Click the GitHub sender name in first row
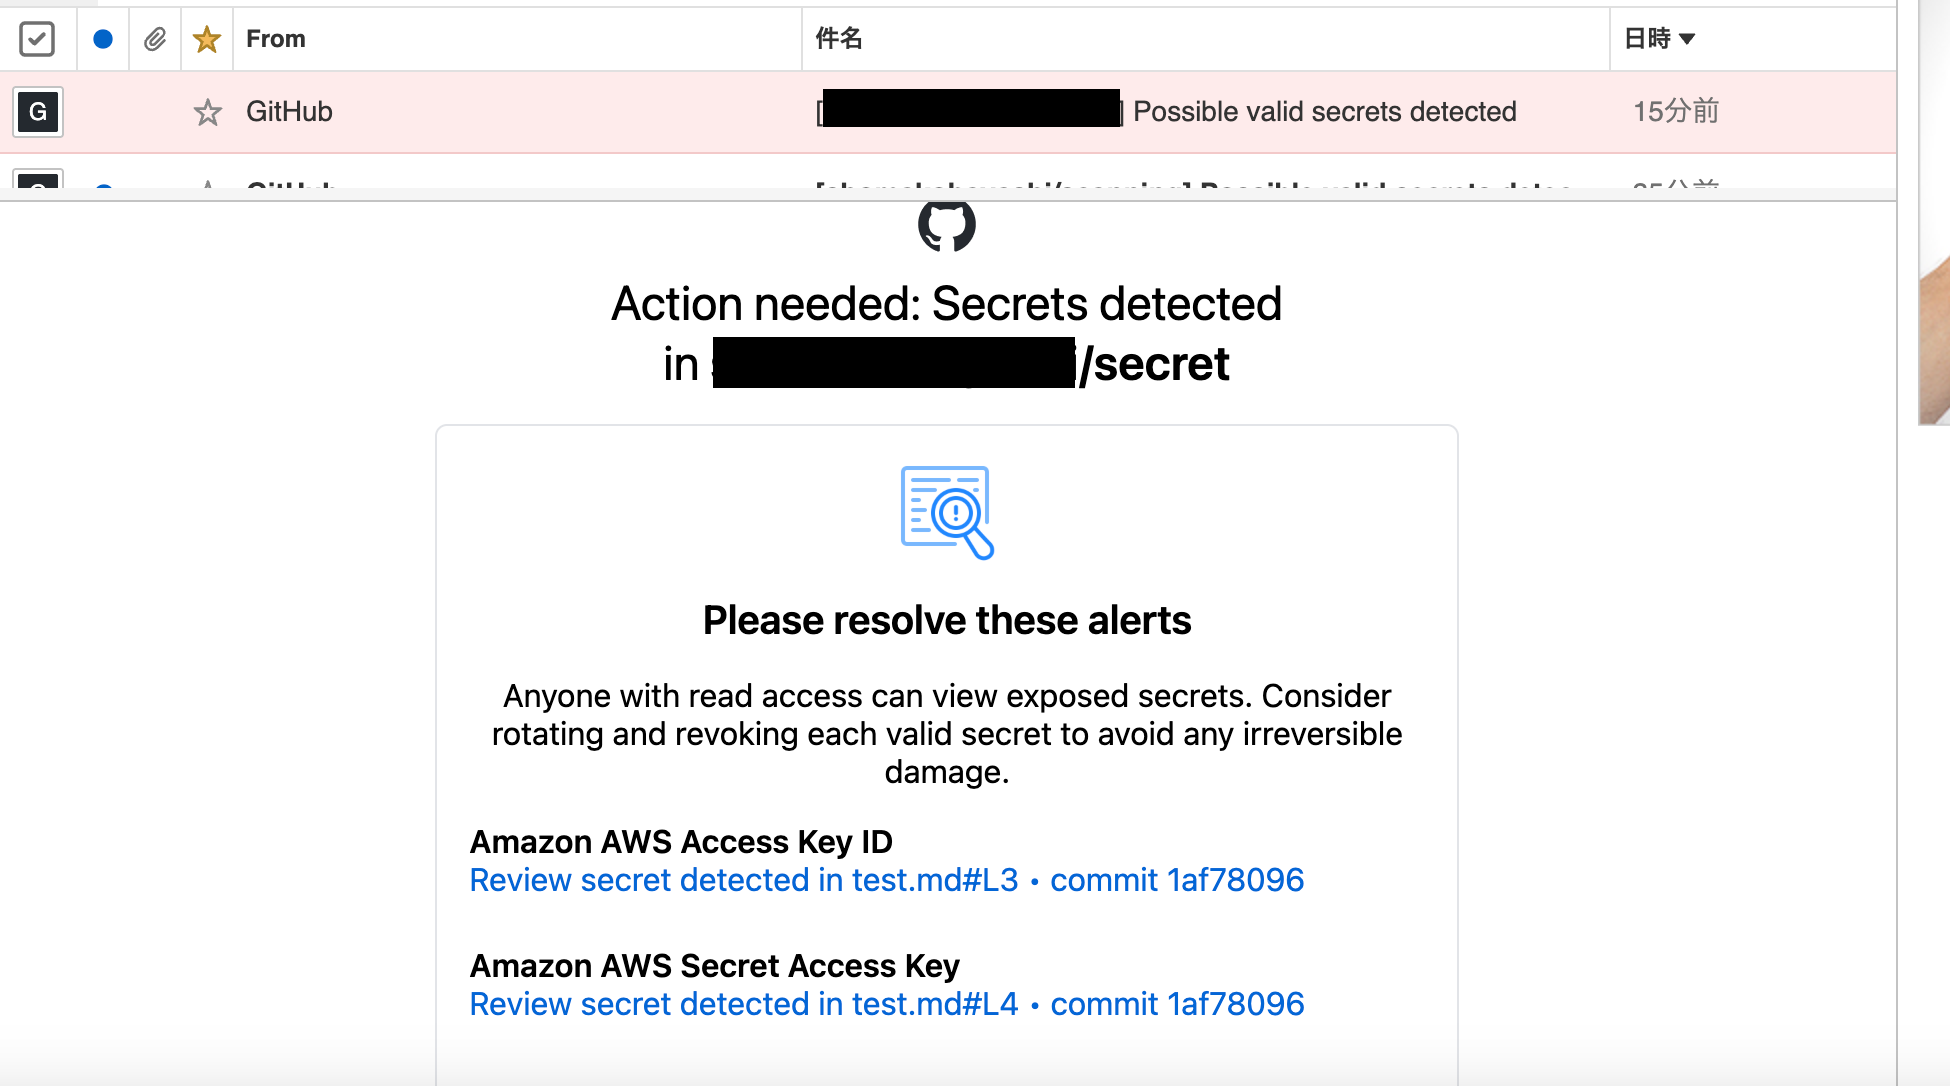 [x=289, y=112]
